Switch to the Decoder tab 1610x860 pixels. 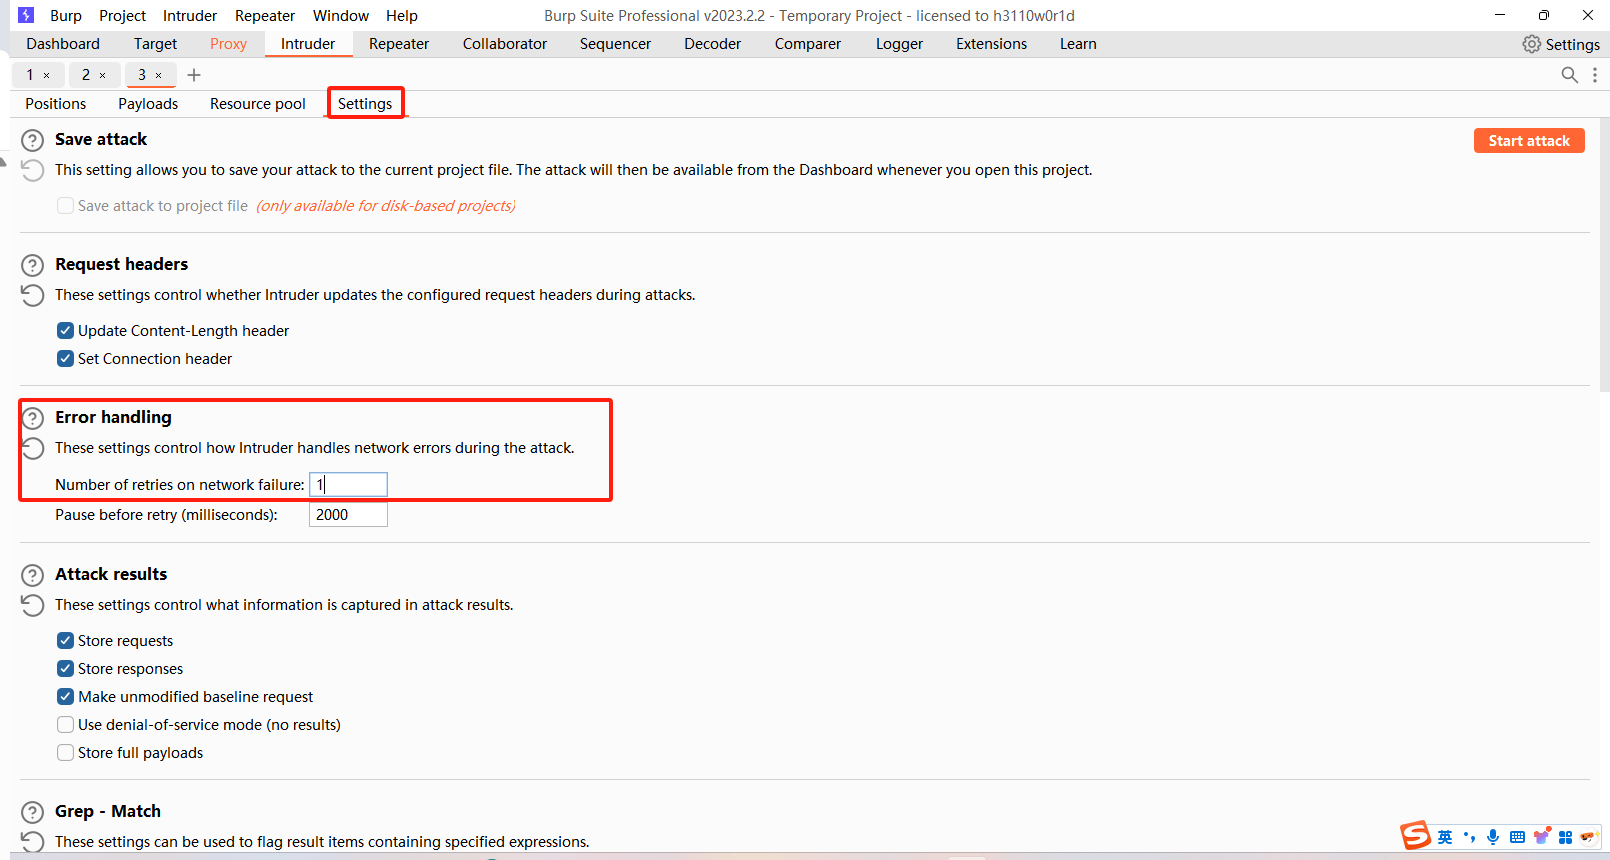712,44
